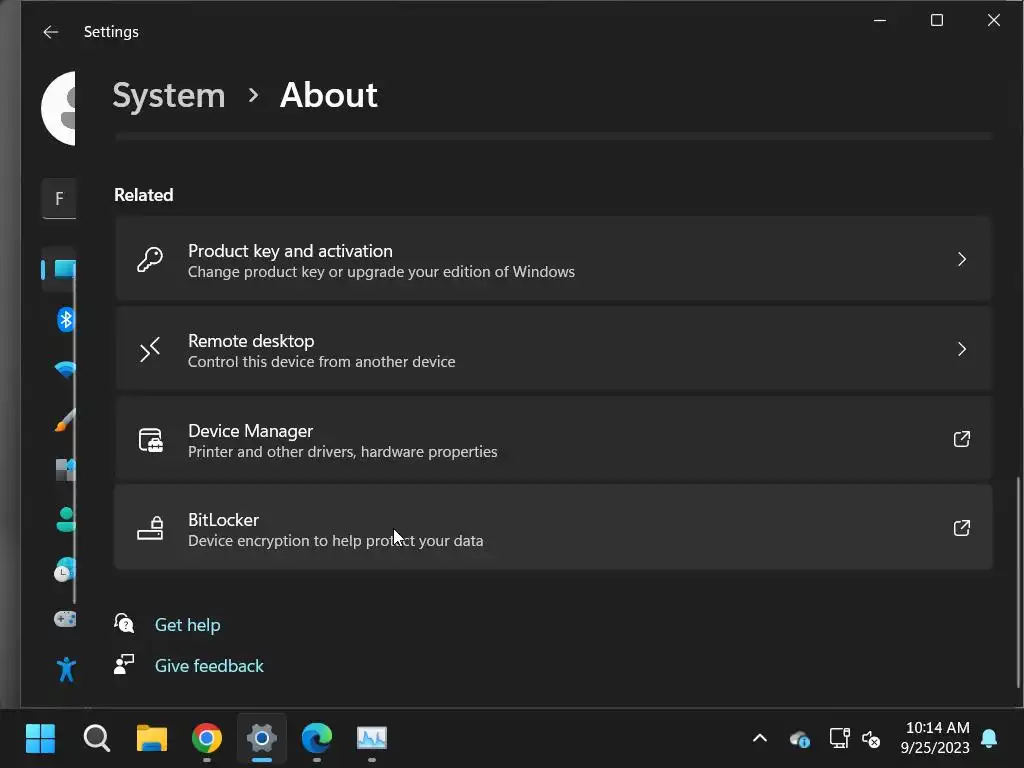Image resolution: width=1024 pixels, height=768 pixels.
Task: Click the muted volume tray icon
Action: 871,739
